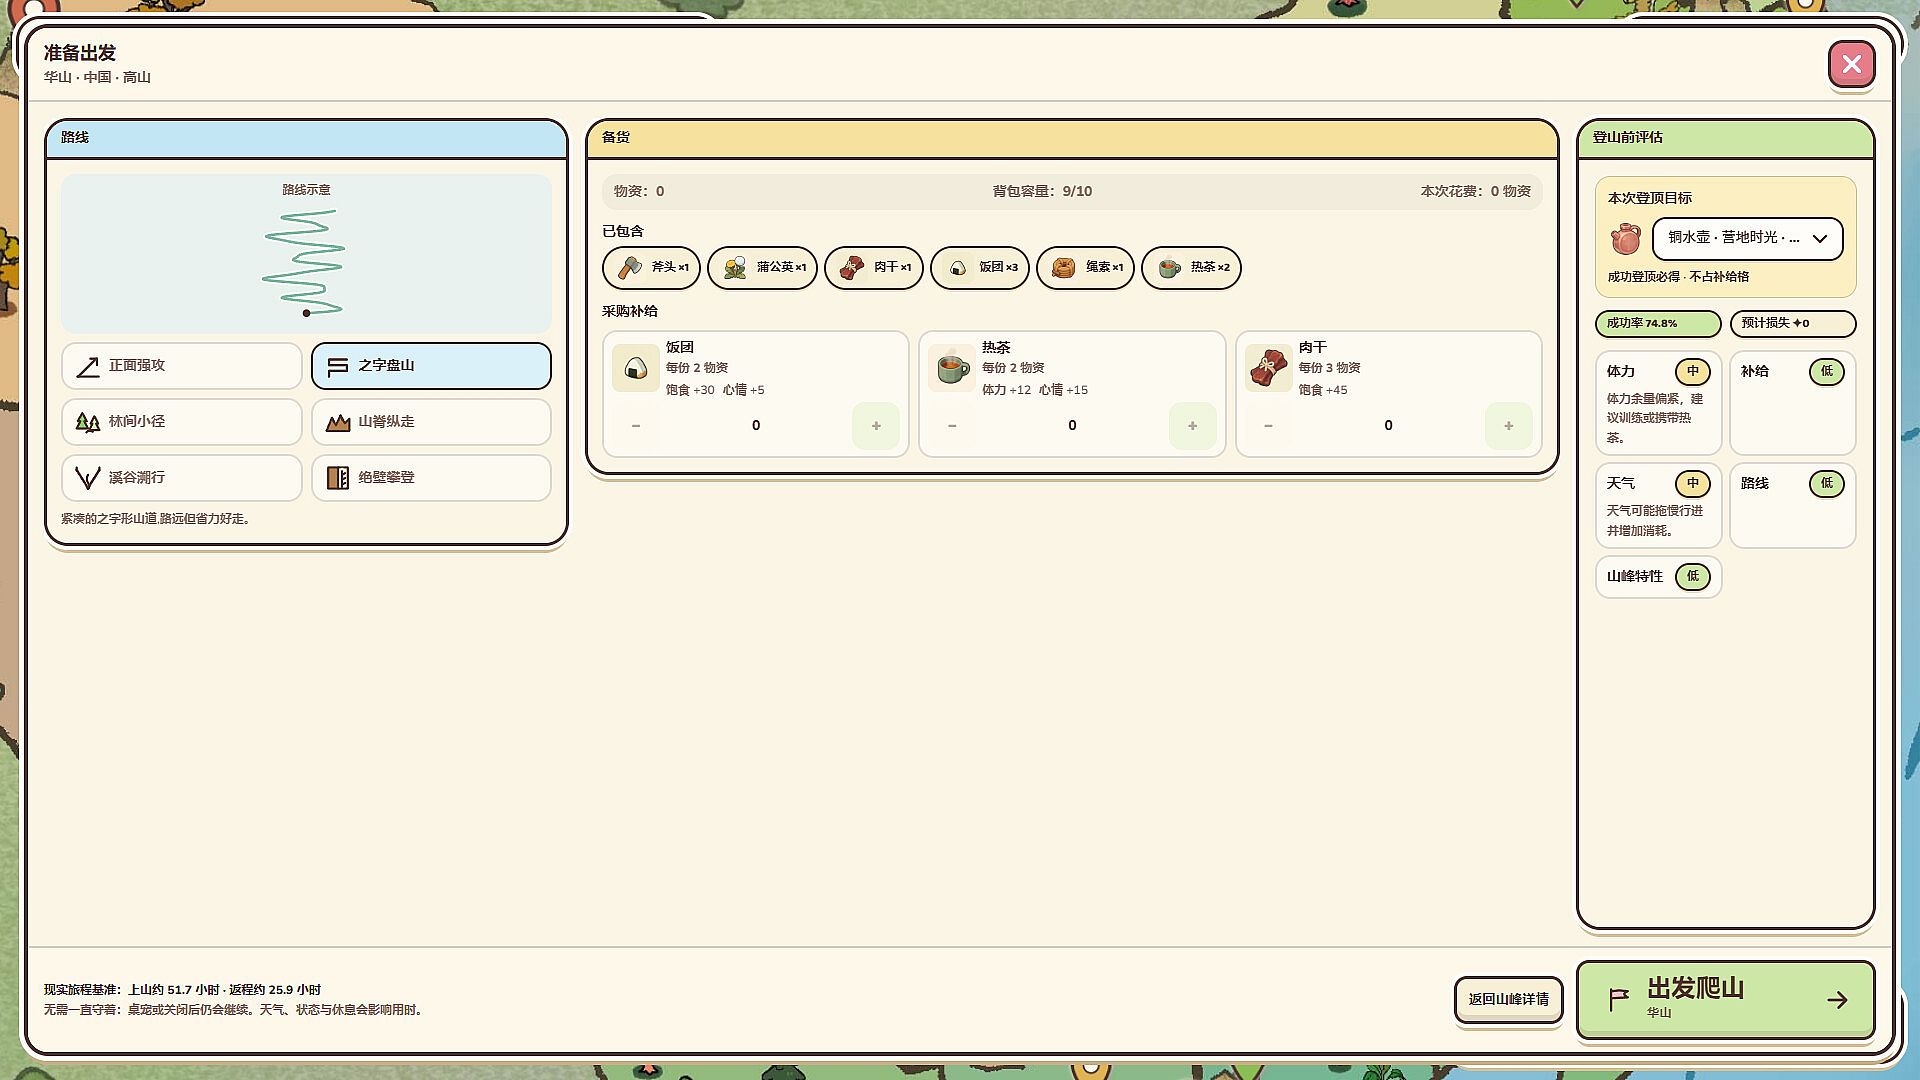Choose the 溪谷溯行 route option
This screenshot has width=1920, height=1080.
click(182, 478)
